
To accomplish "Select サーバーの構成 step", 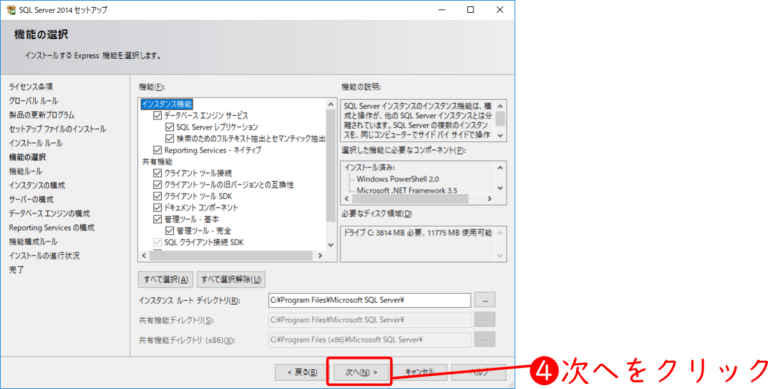I will [31, 199].
